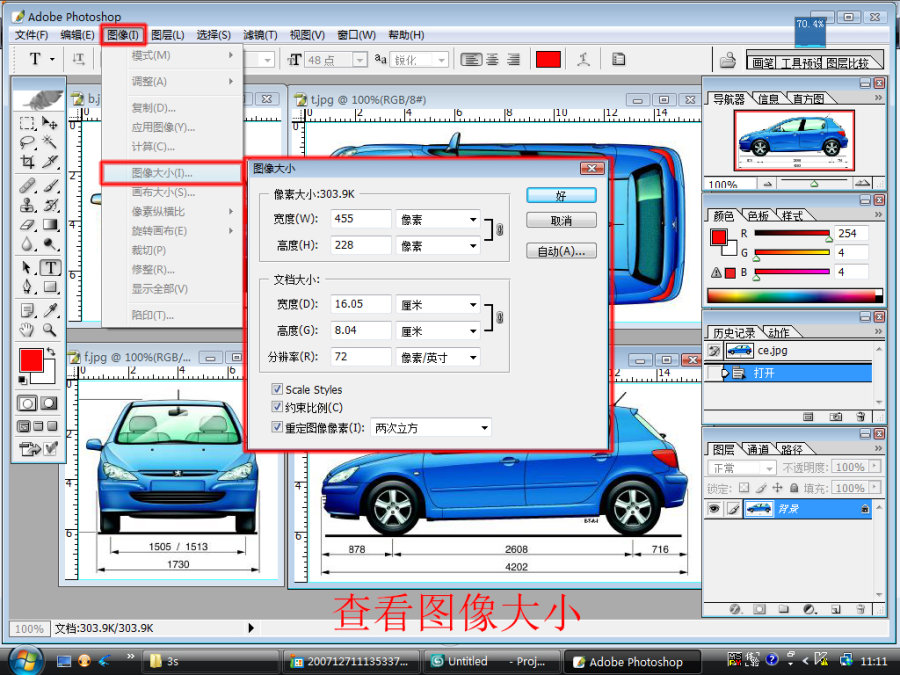This screenshot has height=675, width=900.
Task: Switch to Standard editing mode
Action: pos(27,404)
